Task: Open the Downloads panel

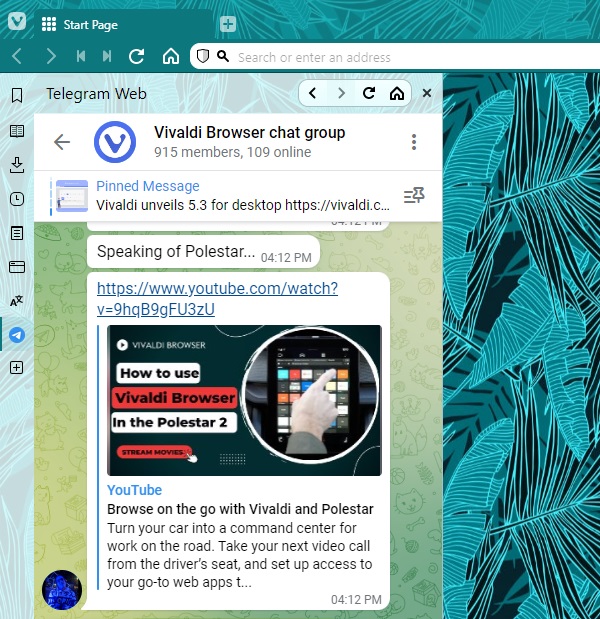Action: click(x=17, y=165)
